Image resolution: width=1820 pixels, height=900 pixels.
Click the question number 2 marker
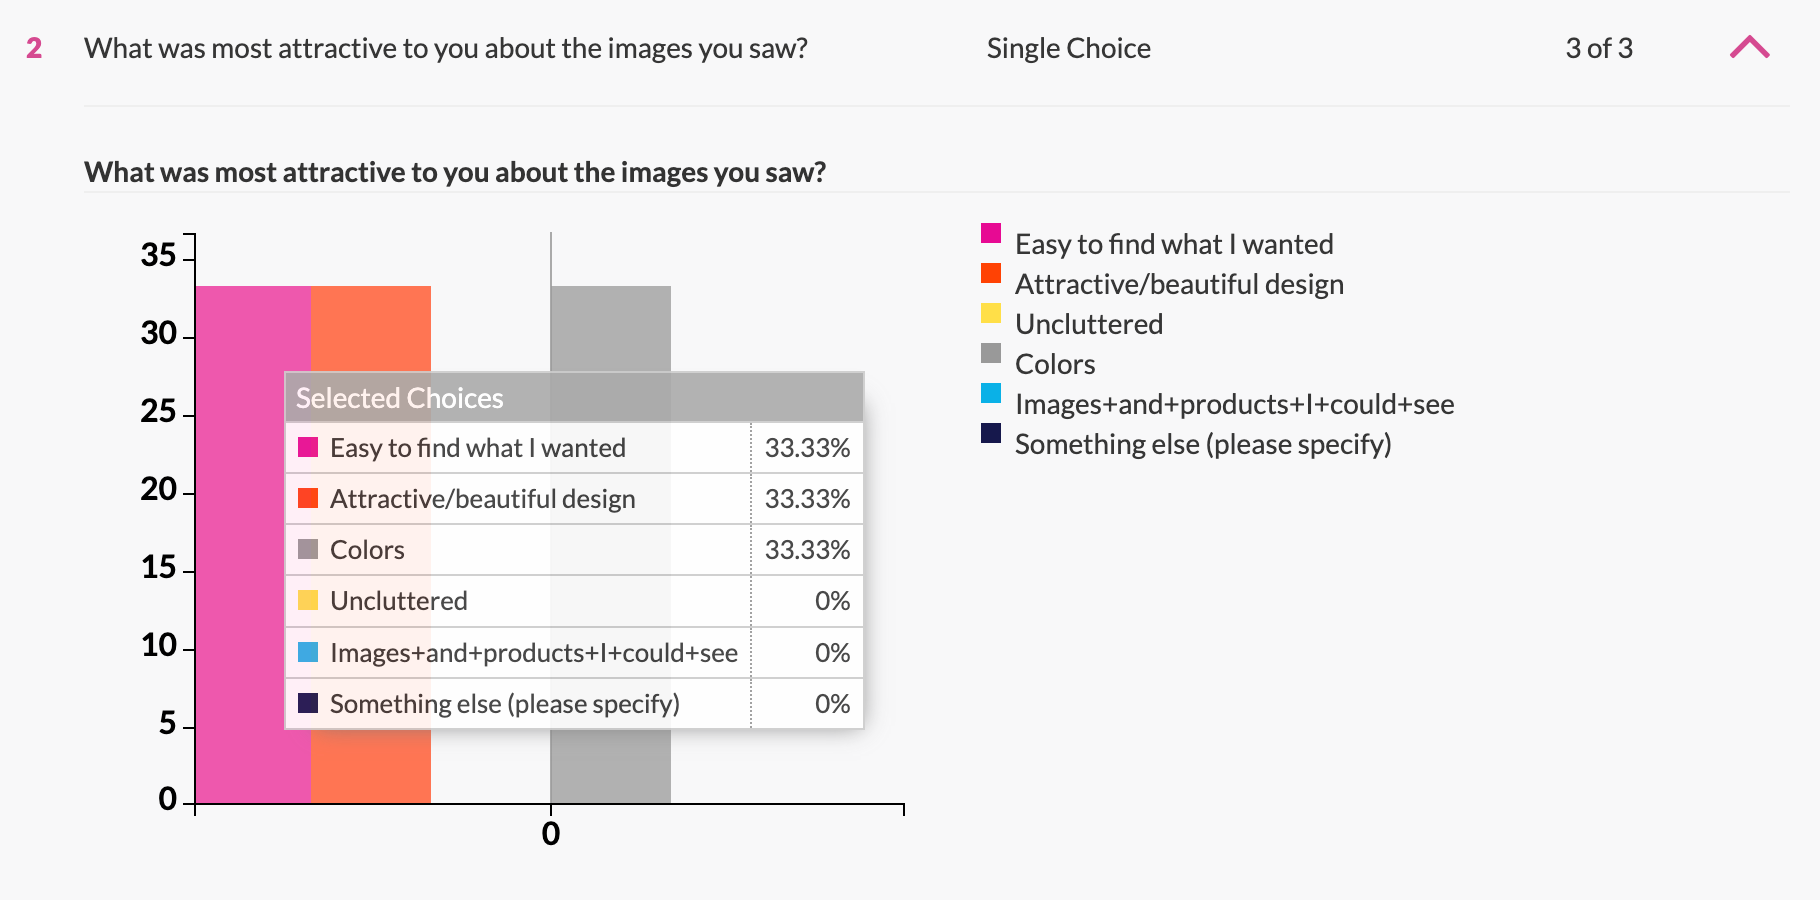tap(34, 48)
